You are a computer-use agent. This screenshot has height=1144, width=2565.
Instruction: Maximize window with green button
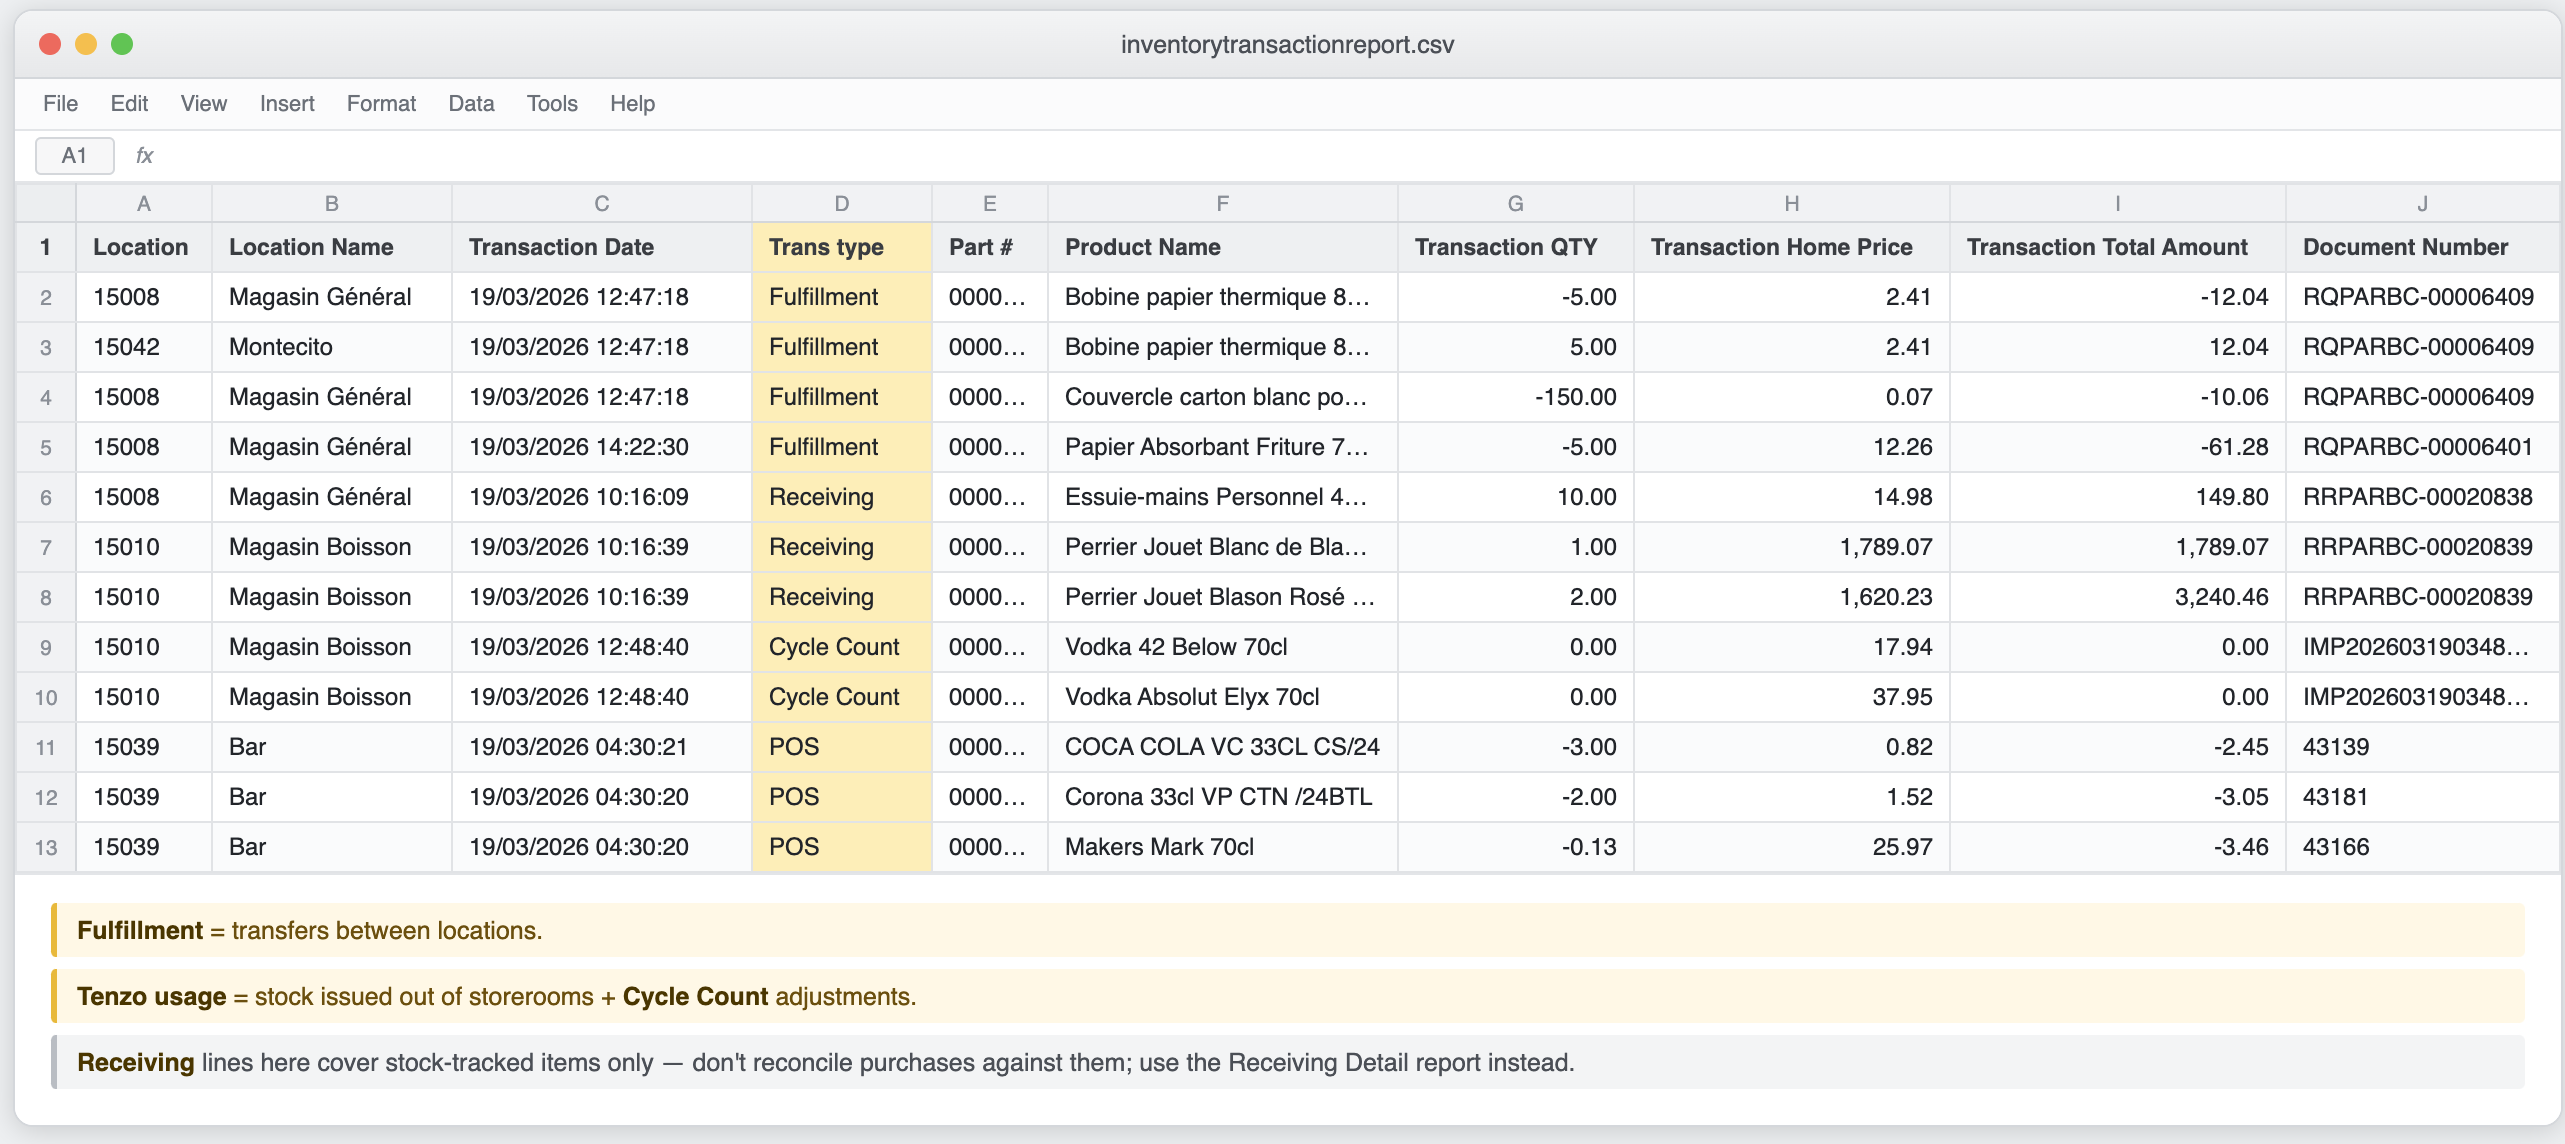[x=122, y=44]
